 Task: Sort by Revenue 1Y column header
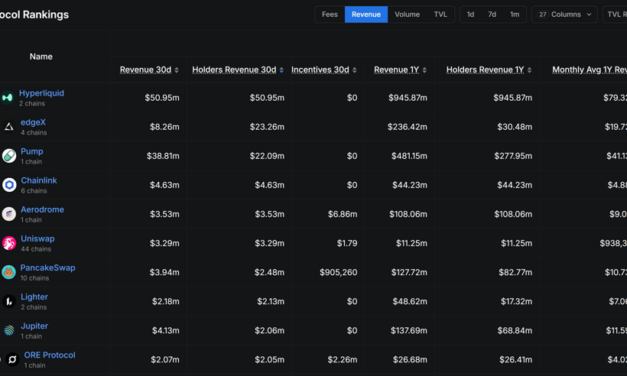(x=396, y=70)
